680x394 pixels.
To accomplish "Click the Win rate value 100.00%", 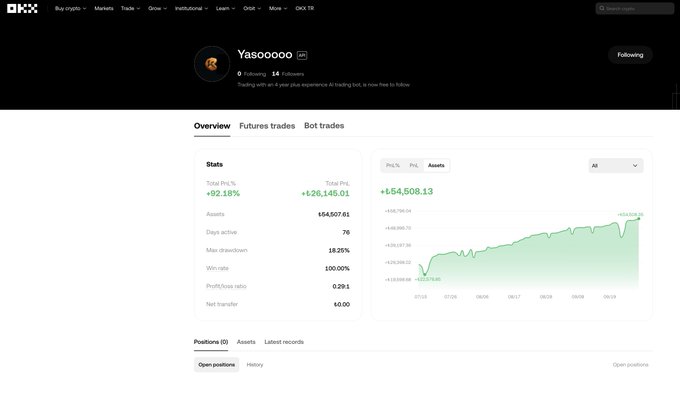I will pyautogui.click(x=337, y=269).
